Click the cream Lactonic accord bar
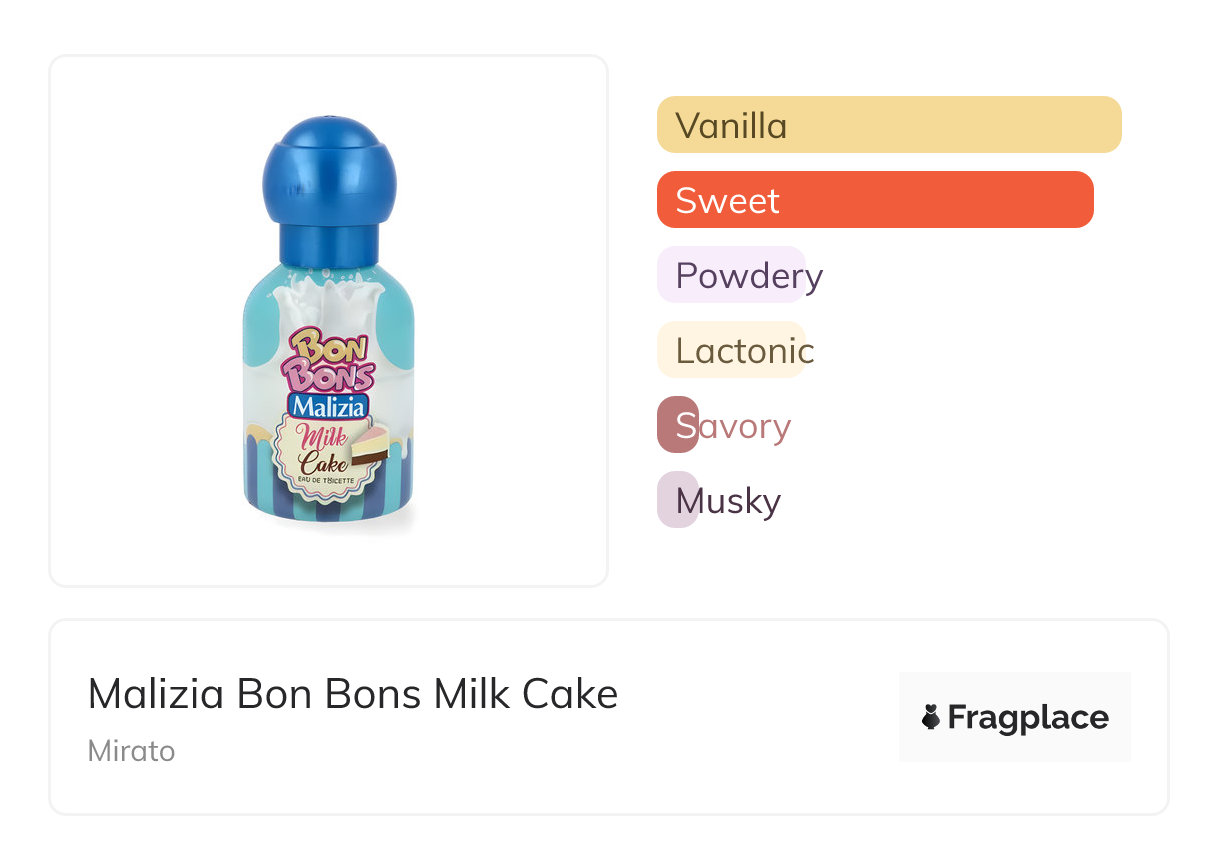The height and width of the screenshot is (864, 1218). click(731, 350)
